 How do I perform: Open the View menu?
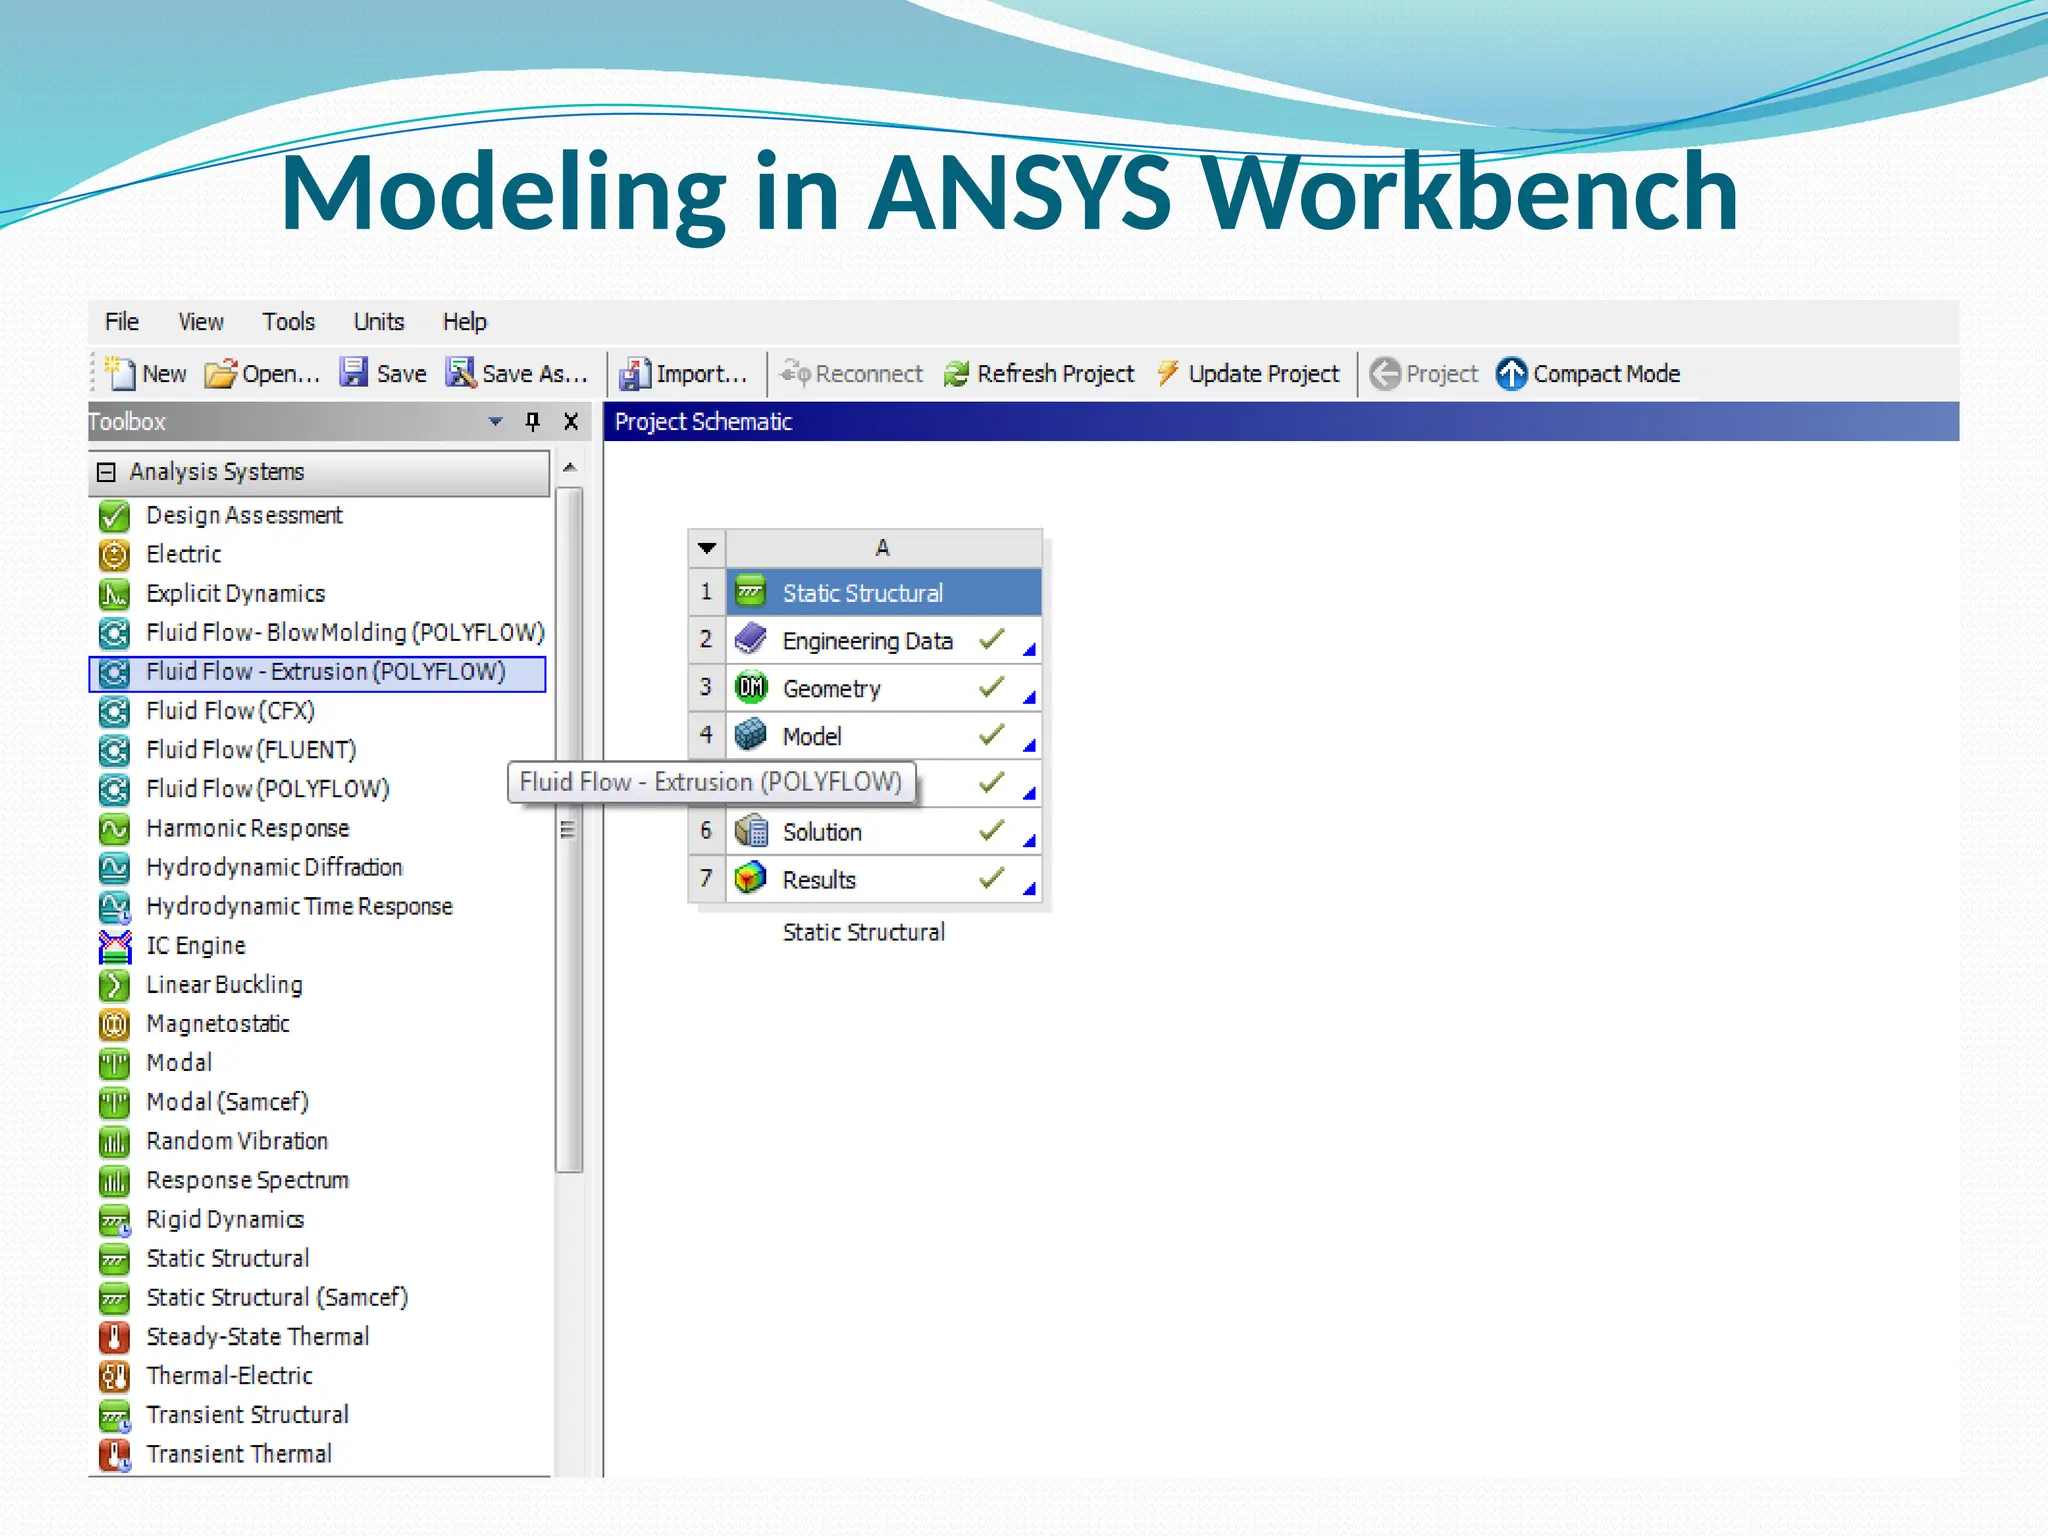(x=201, y=322)
